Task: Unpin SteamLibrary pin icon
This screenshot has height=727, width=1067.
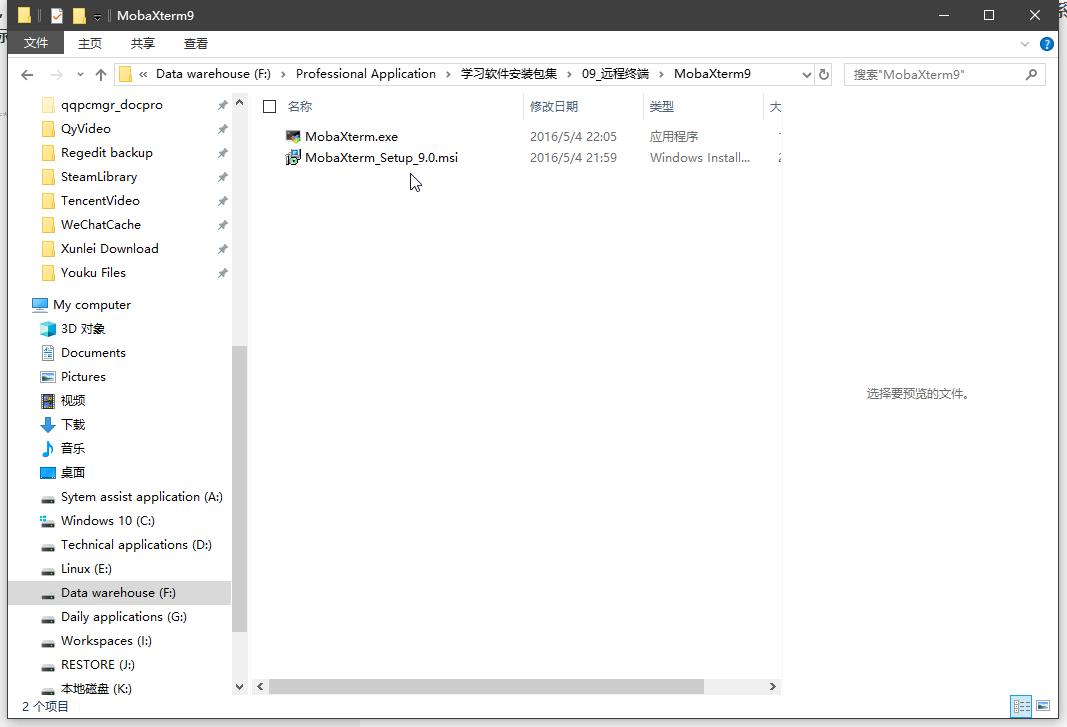Action: (223, 177)
